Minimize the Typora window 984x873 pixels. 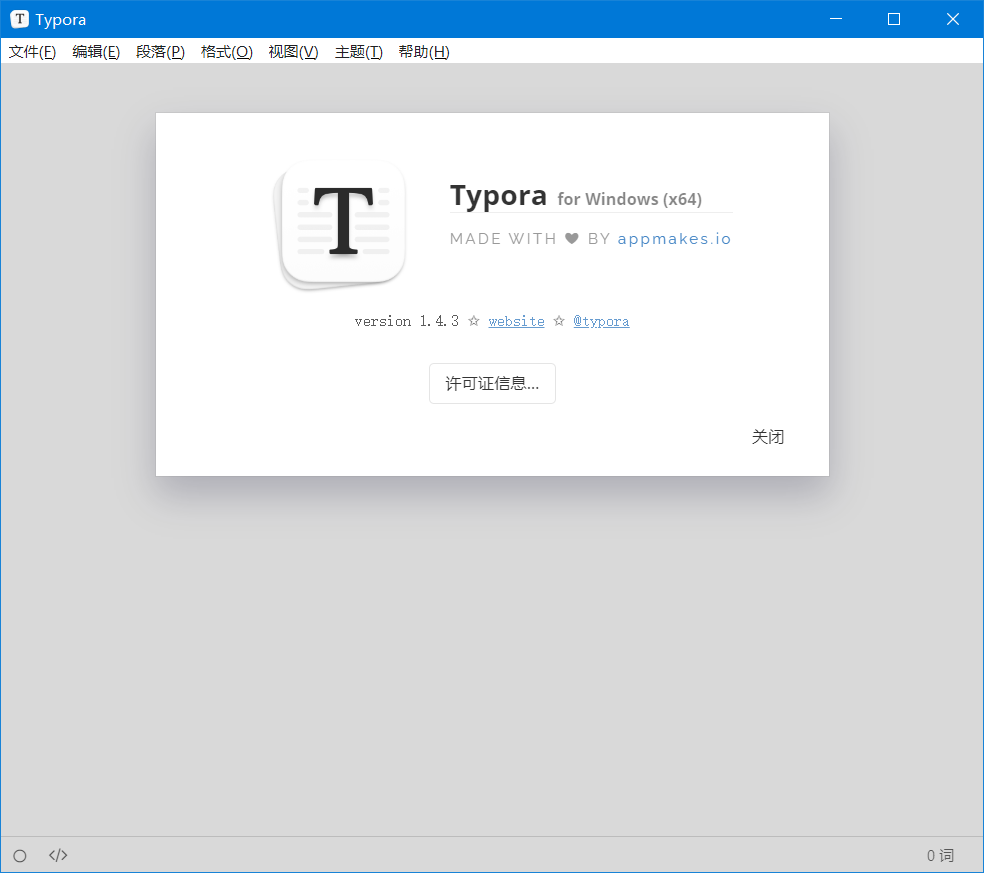point(836,19)
